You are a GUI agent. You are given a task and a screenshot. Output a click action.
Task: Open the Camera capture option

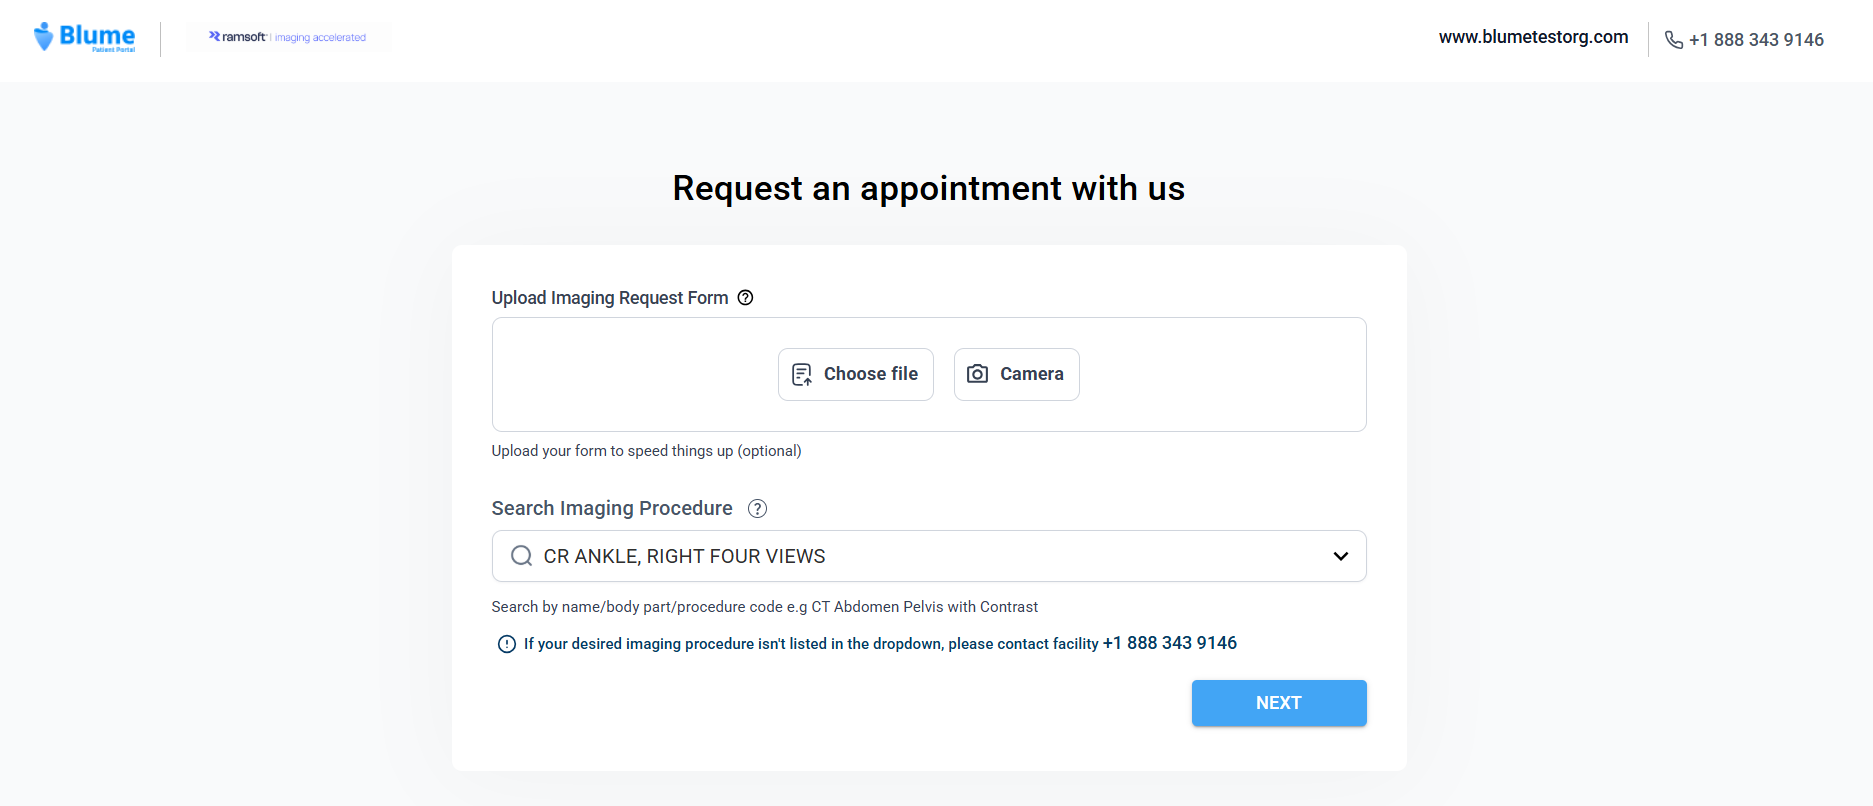[1016, 373]
